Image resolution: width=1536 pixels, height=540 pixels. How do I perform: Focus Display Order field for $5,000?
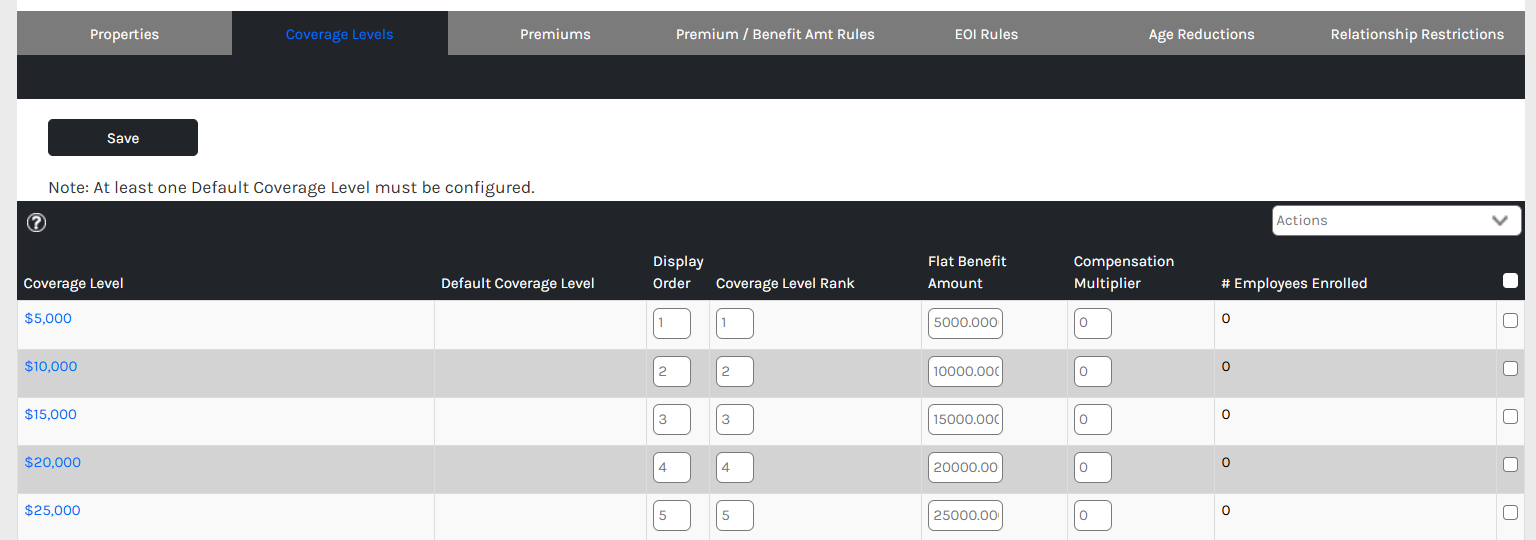point(672,324)
